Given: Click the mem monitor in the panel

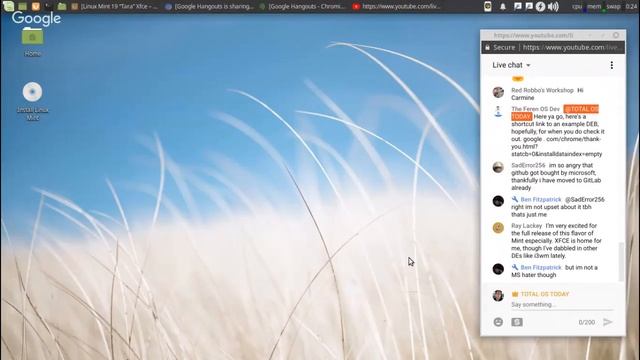Looking at the screenshot, I should (594, 7).
